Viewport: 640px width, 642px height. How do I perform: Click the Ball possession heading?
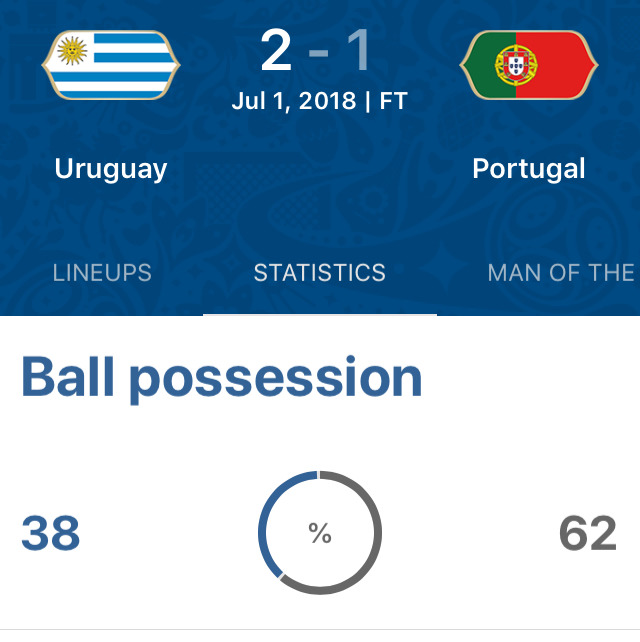coord(222,378)
